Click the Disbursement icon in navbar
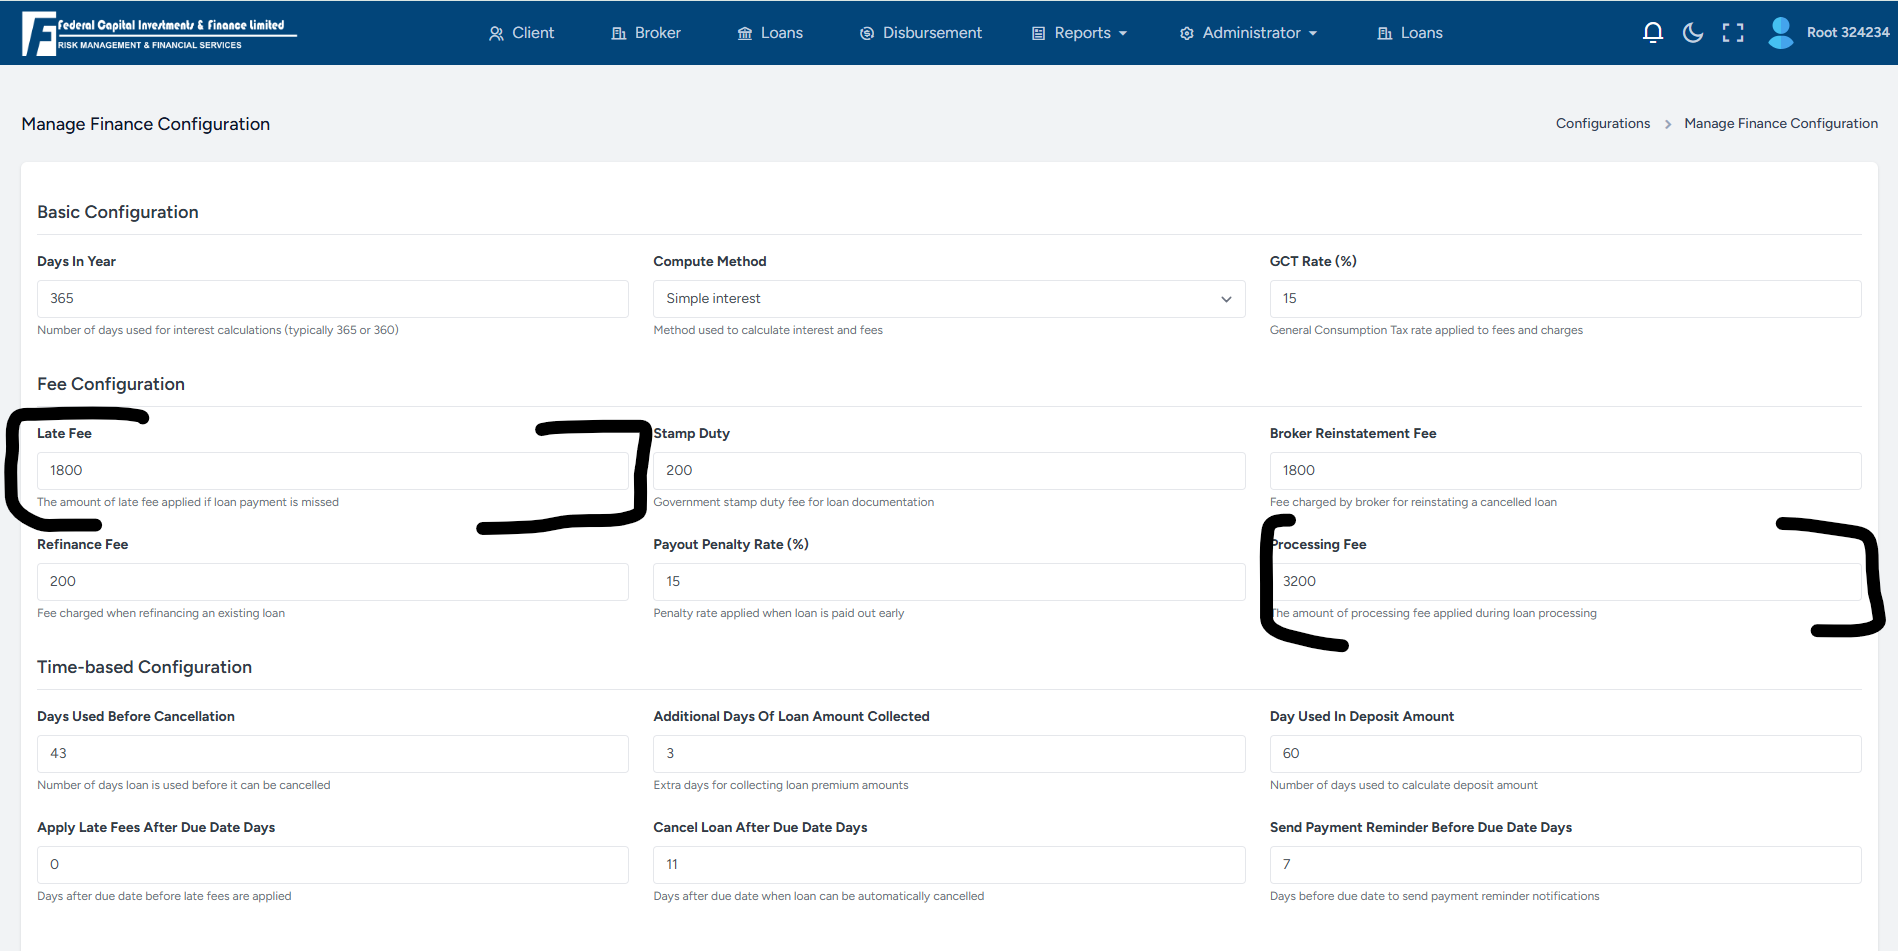 point(867,33)
